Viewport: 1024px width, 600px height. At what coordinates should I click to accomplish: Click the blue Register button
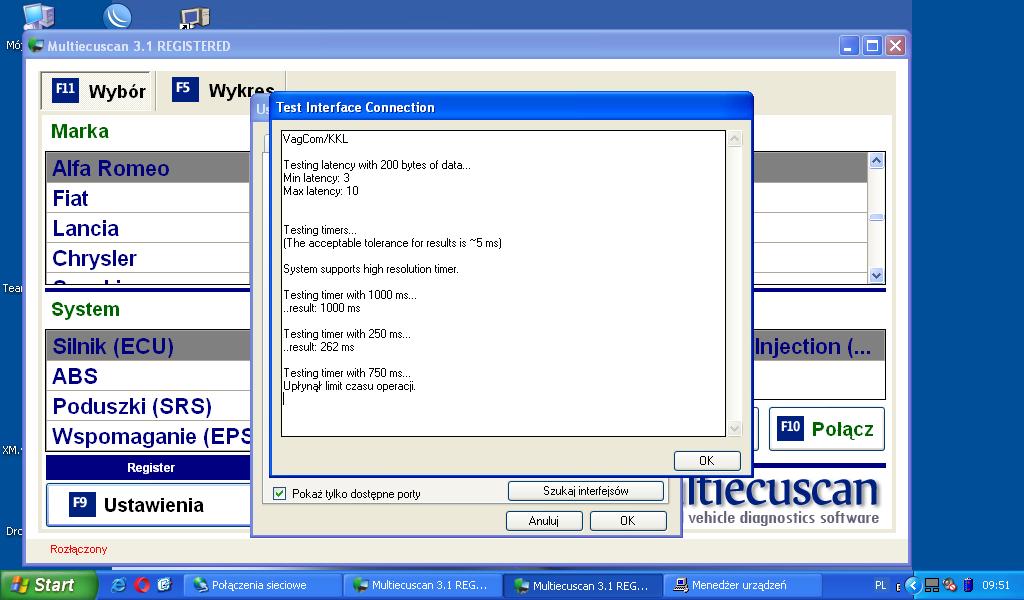[148, 467]
